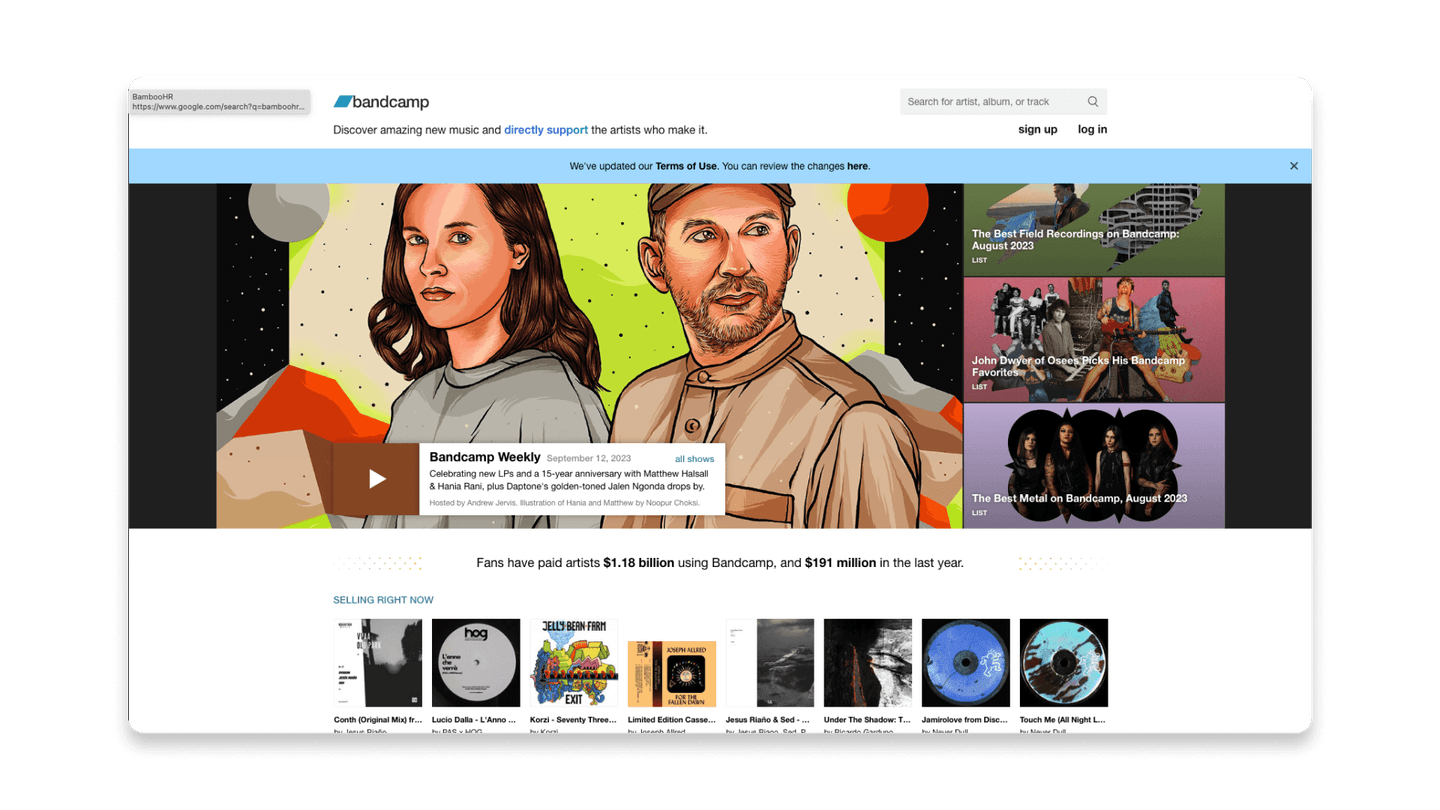Open The Best Metal on Bandcamp article
The width and height of the screenshot is (1440, 810).
[1094, 466]
